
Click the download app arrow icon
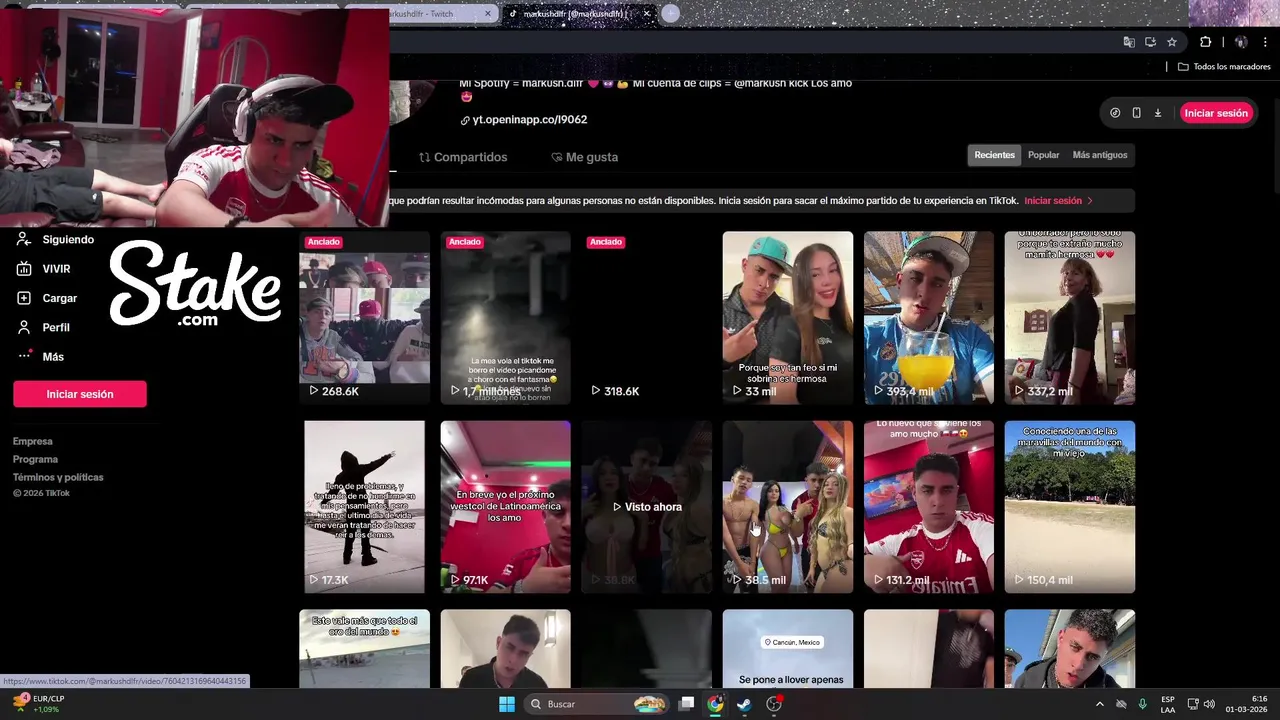[x=1158, y=113]
